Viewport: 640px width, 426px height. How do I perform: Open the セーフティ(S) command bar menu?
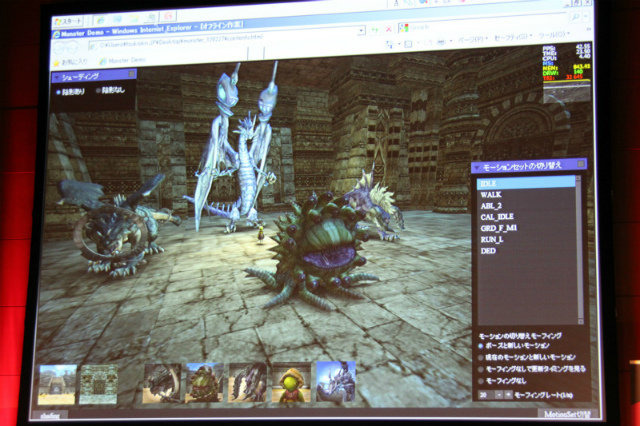point(513,38)
